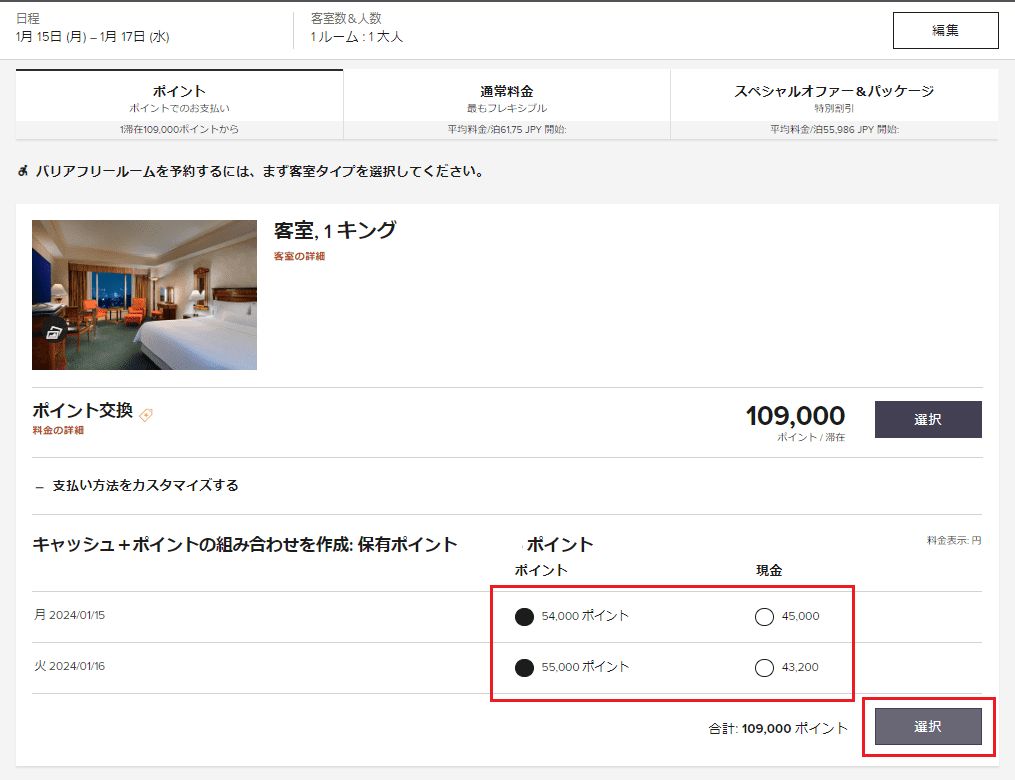Viewport: 1015px width, 780px height.
Task: Click bottom 選択 button beside 合計 total
Action: 928,726
